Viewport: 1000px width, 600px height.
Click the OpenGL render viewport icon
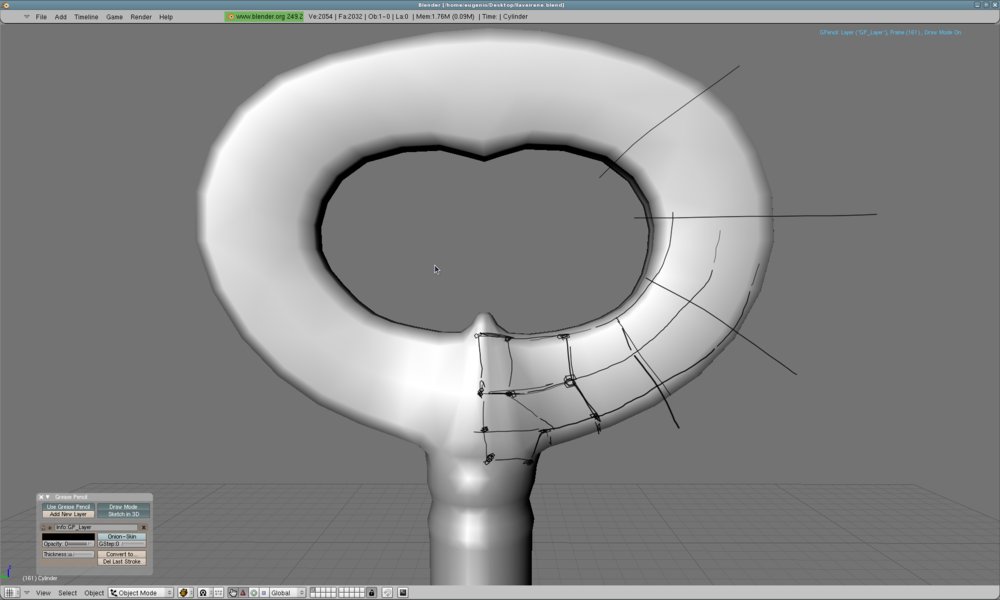pos(387,592)
